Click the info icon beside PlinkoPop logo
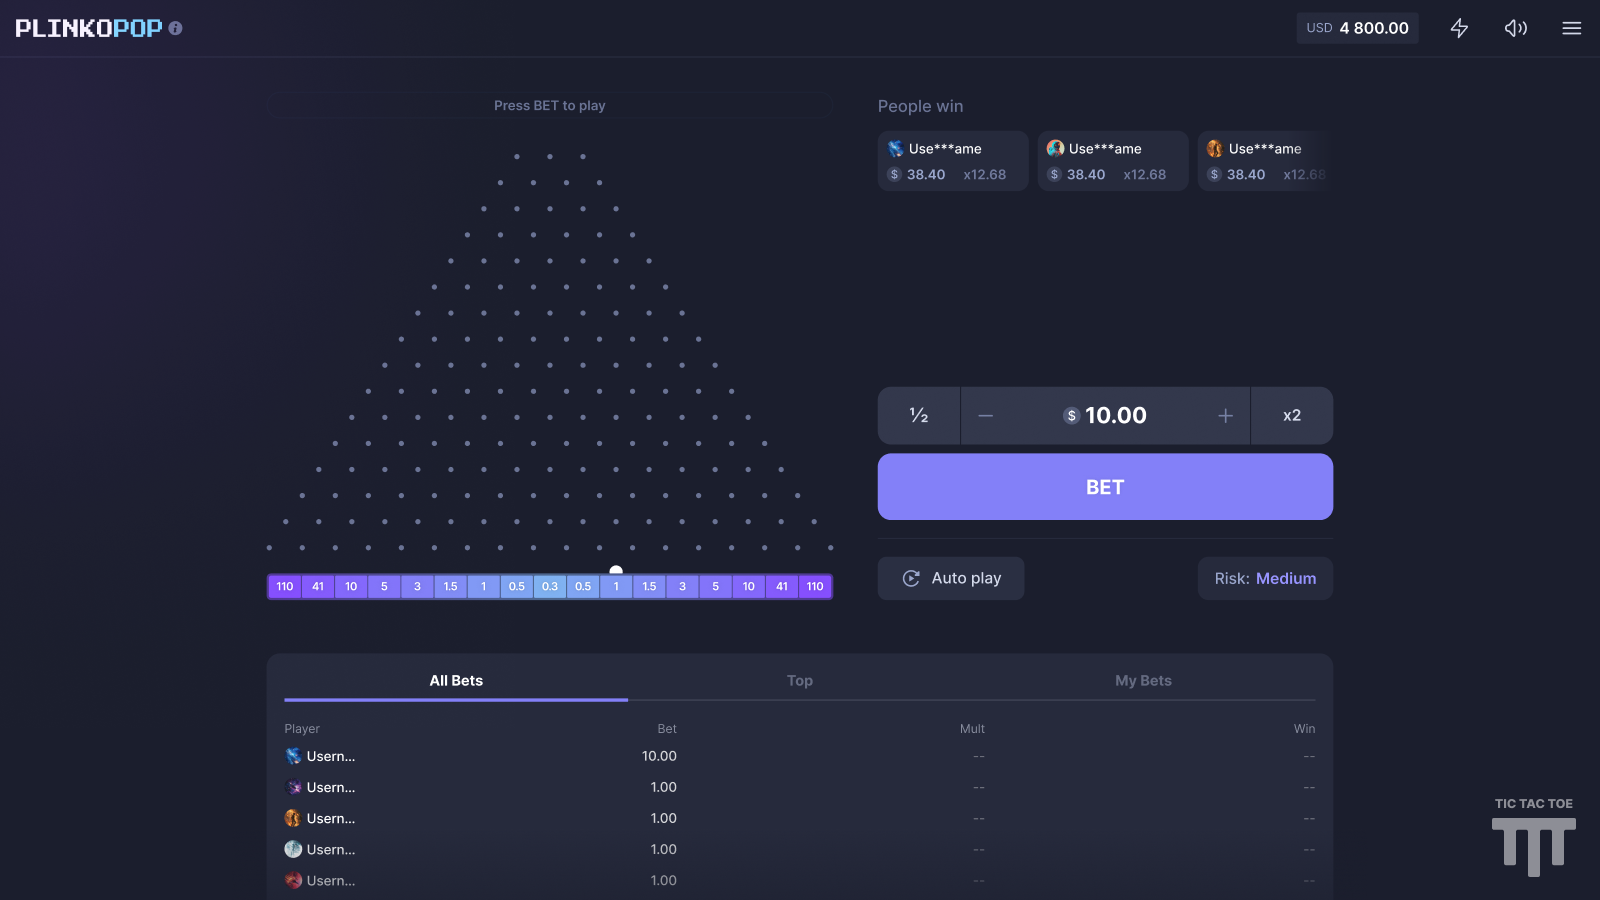This screenshot has height=900, width=1600. pos(176,28)
